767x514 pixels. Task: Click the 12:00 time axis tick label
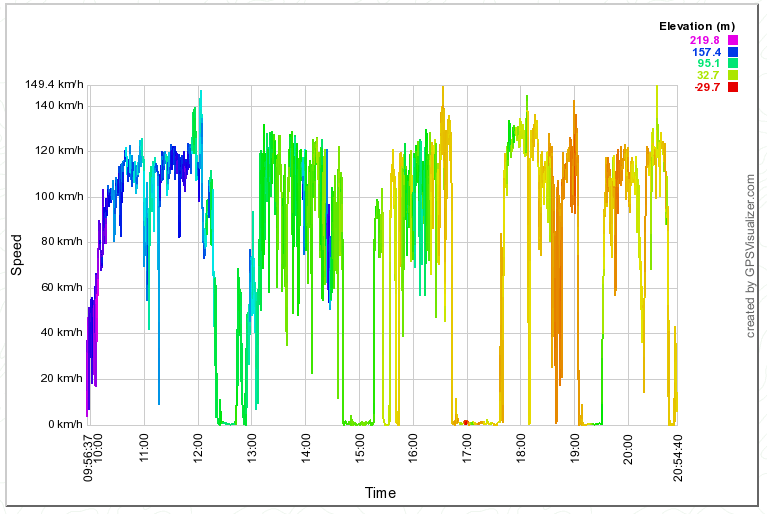197,445
